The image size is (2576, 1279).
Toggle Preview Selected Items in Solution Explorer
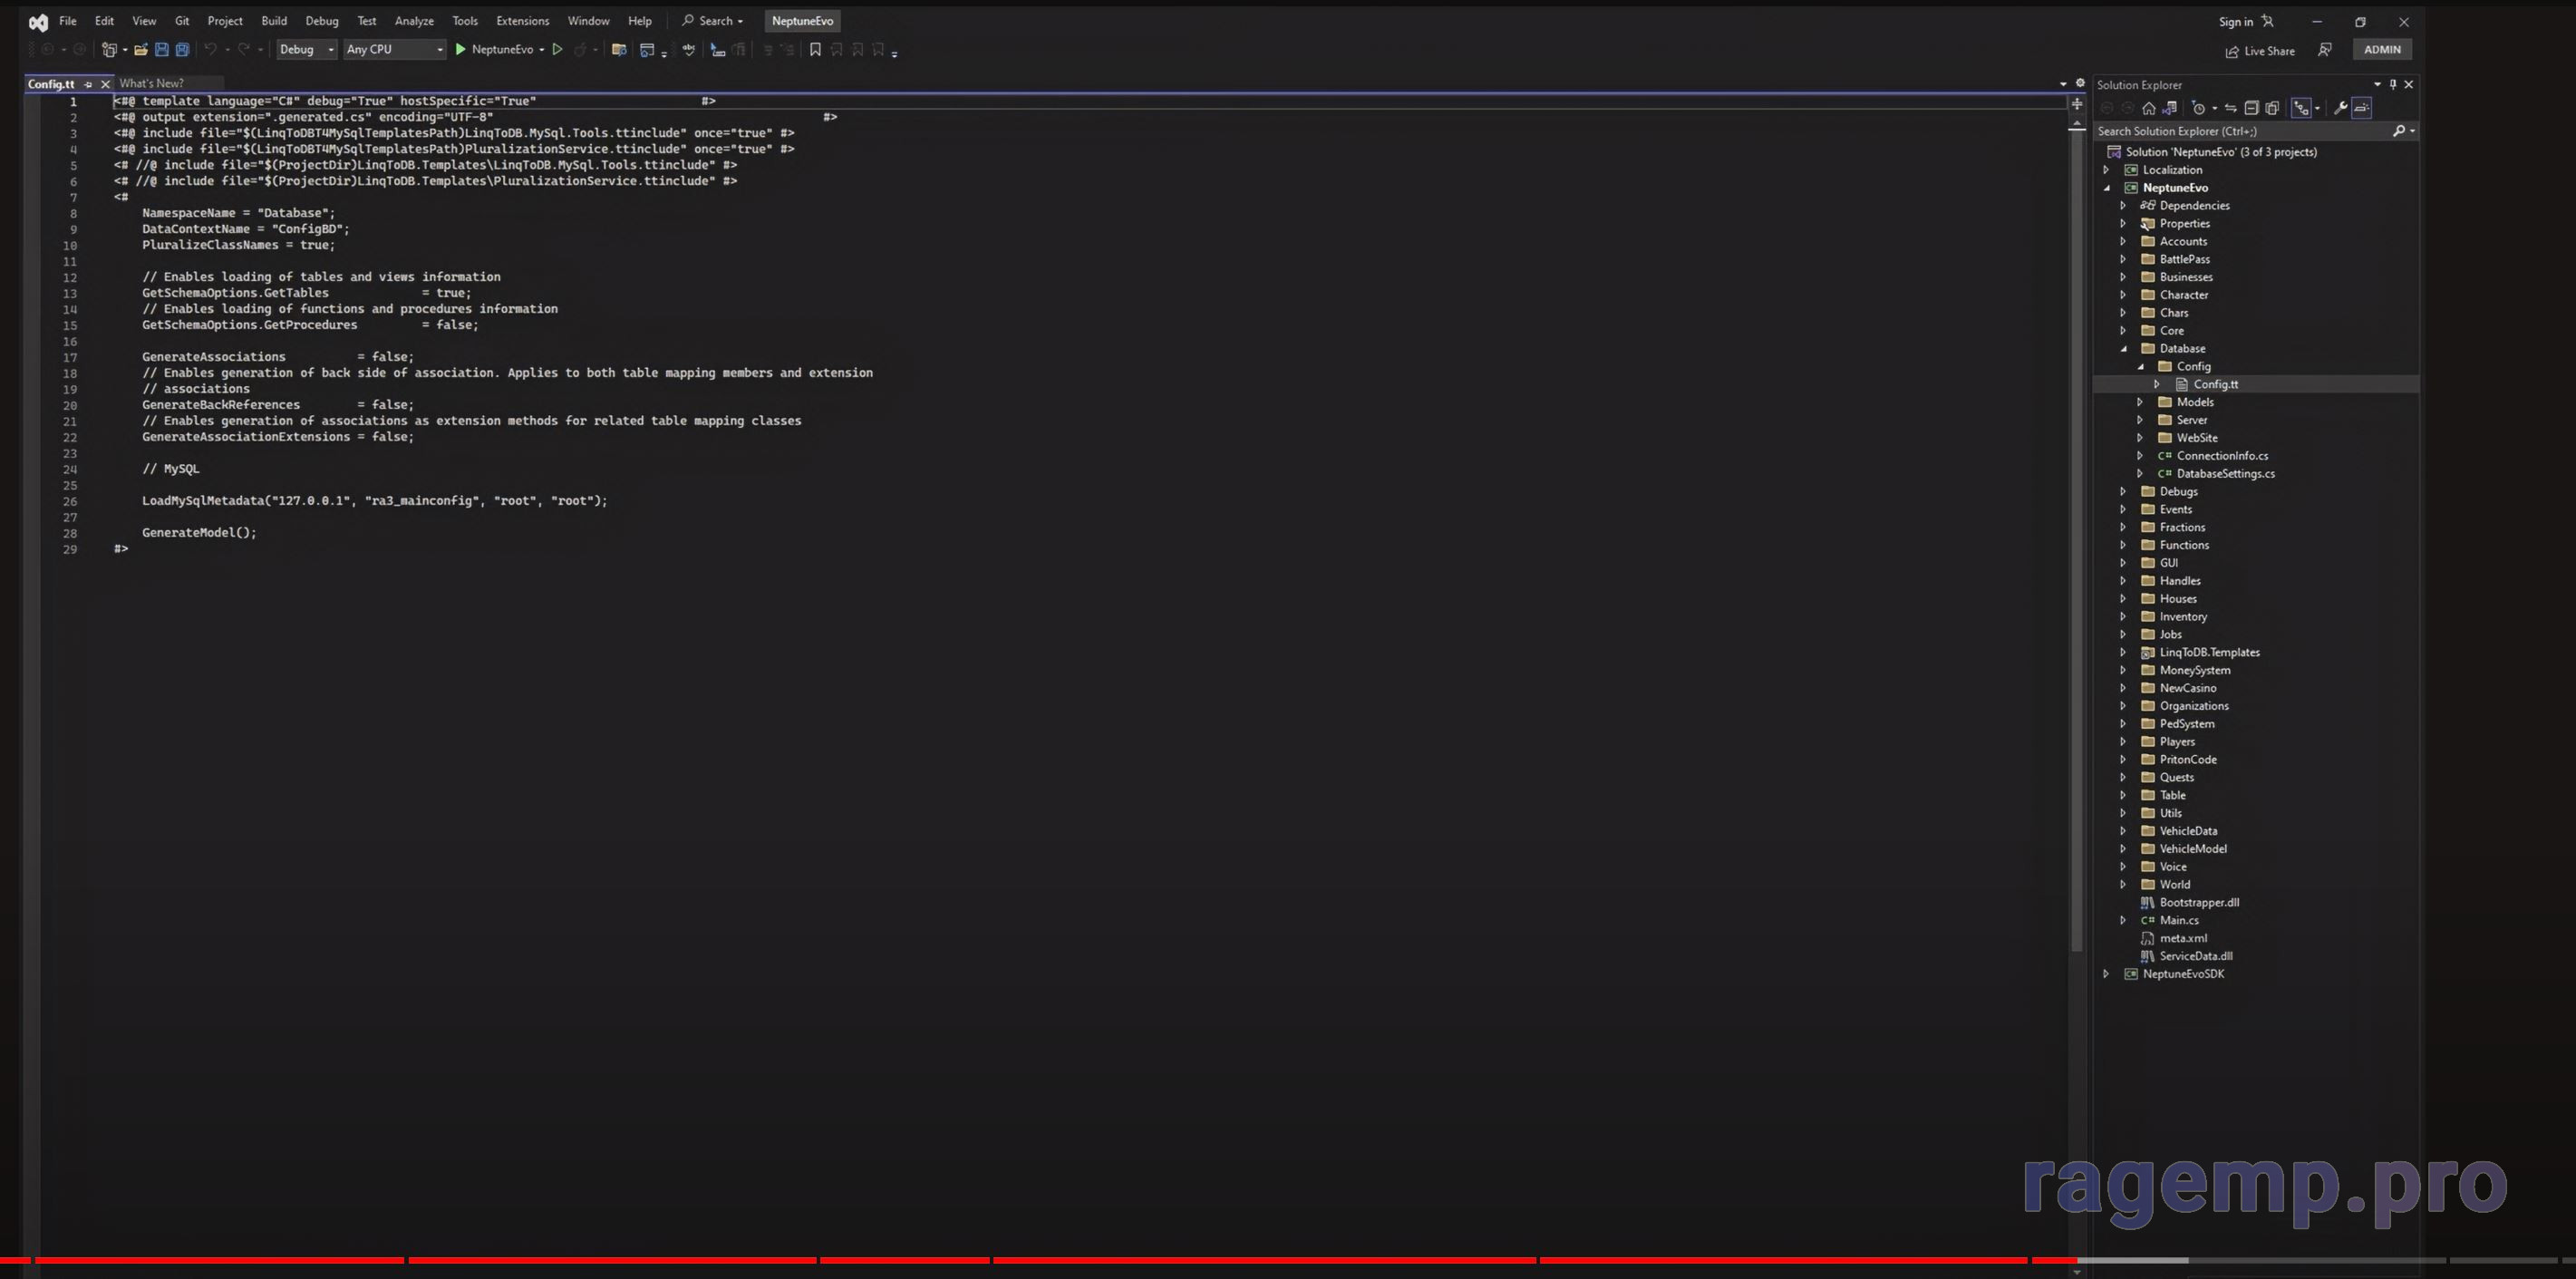pyautogui.click(x=2361, y=108)
